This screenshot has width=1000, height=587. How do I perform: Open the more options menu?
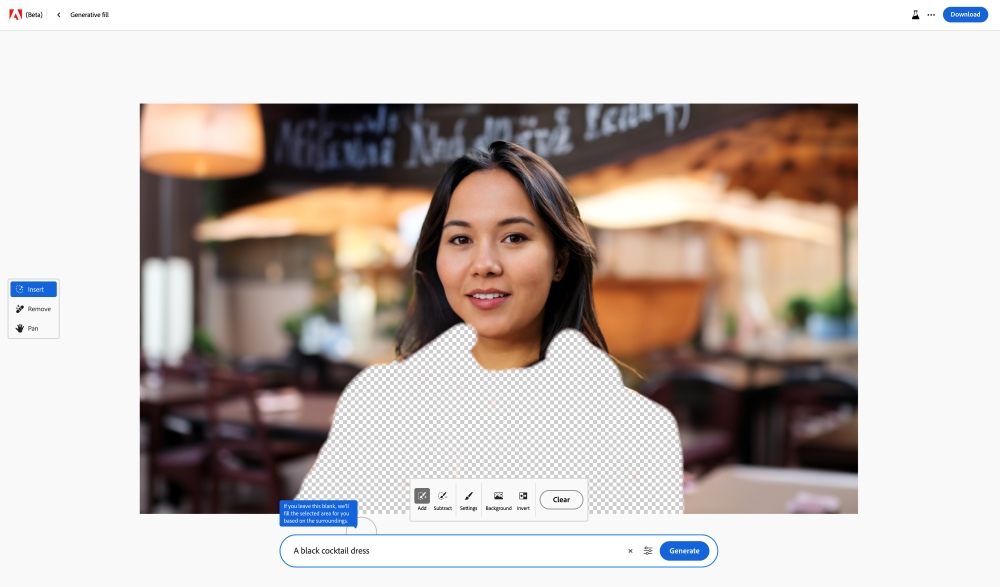point(930,14)
